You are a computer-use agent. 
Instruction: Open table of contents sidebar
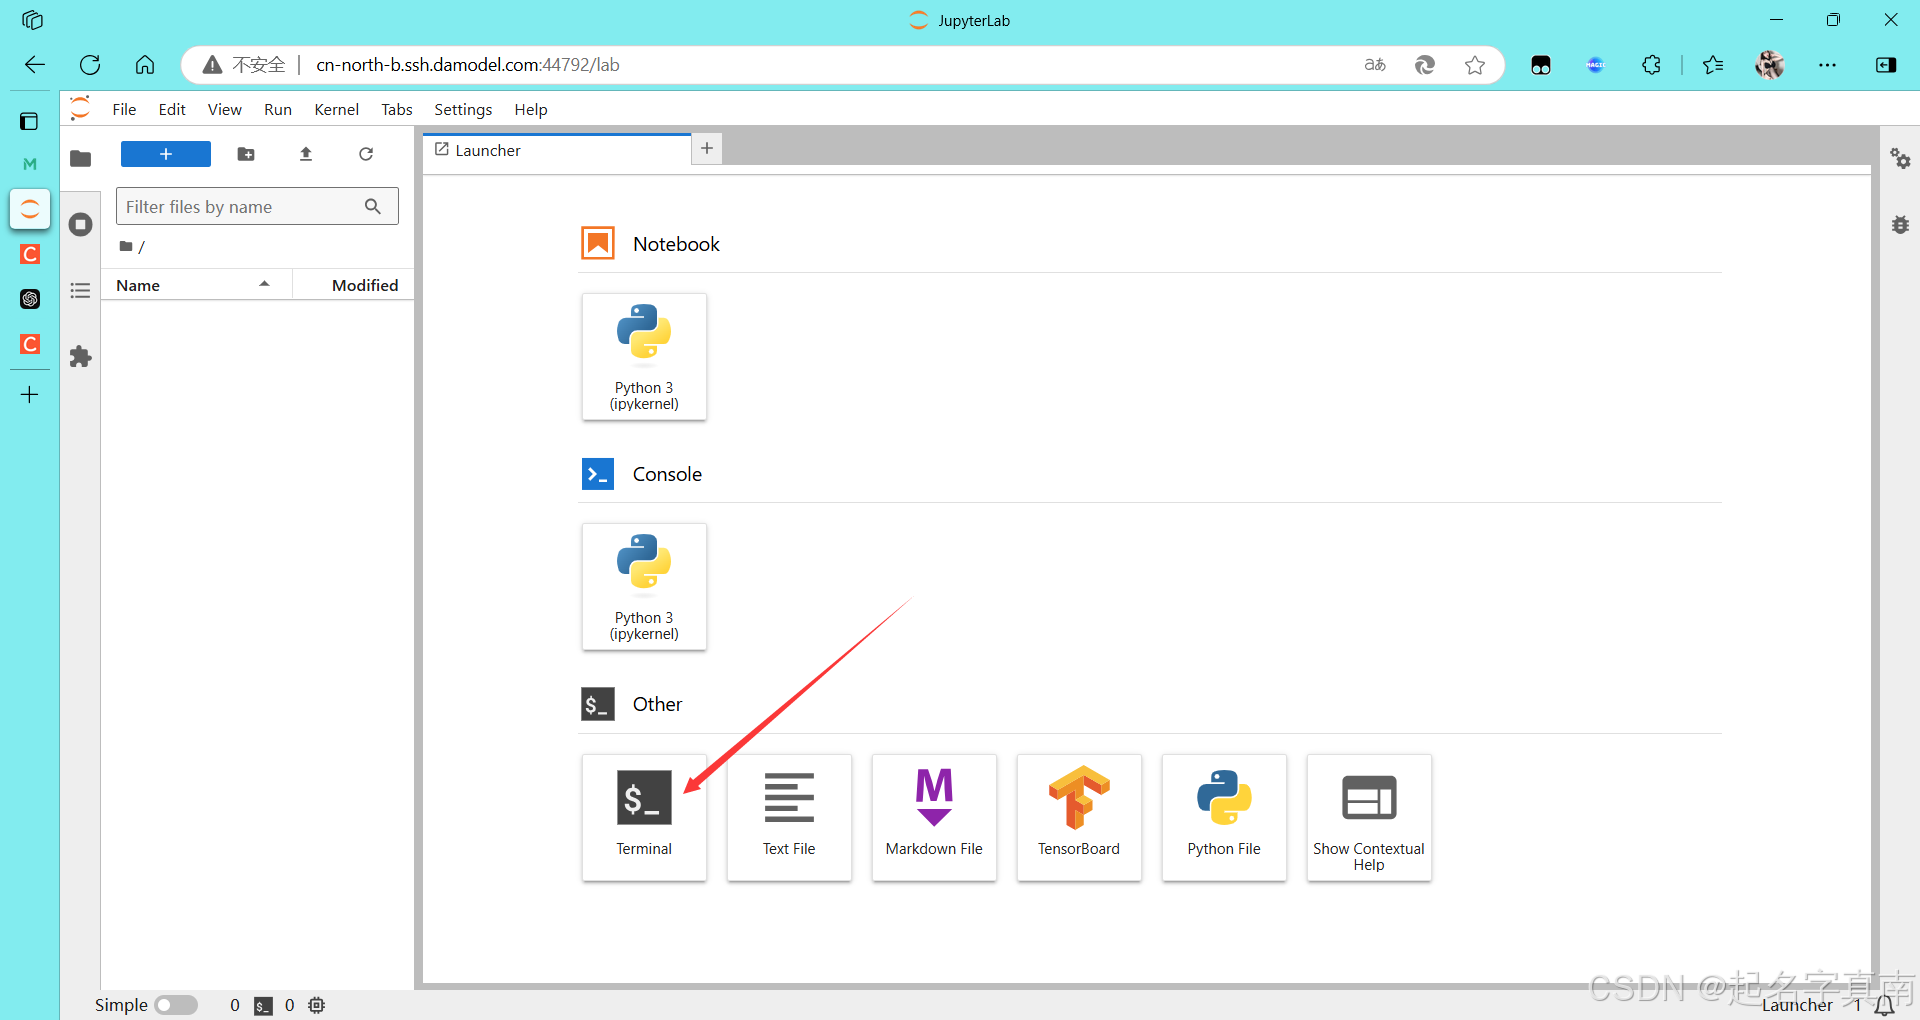(x=81, y=291)
